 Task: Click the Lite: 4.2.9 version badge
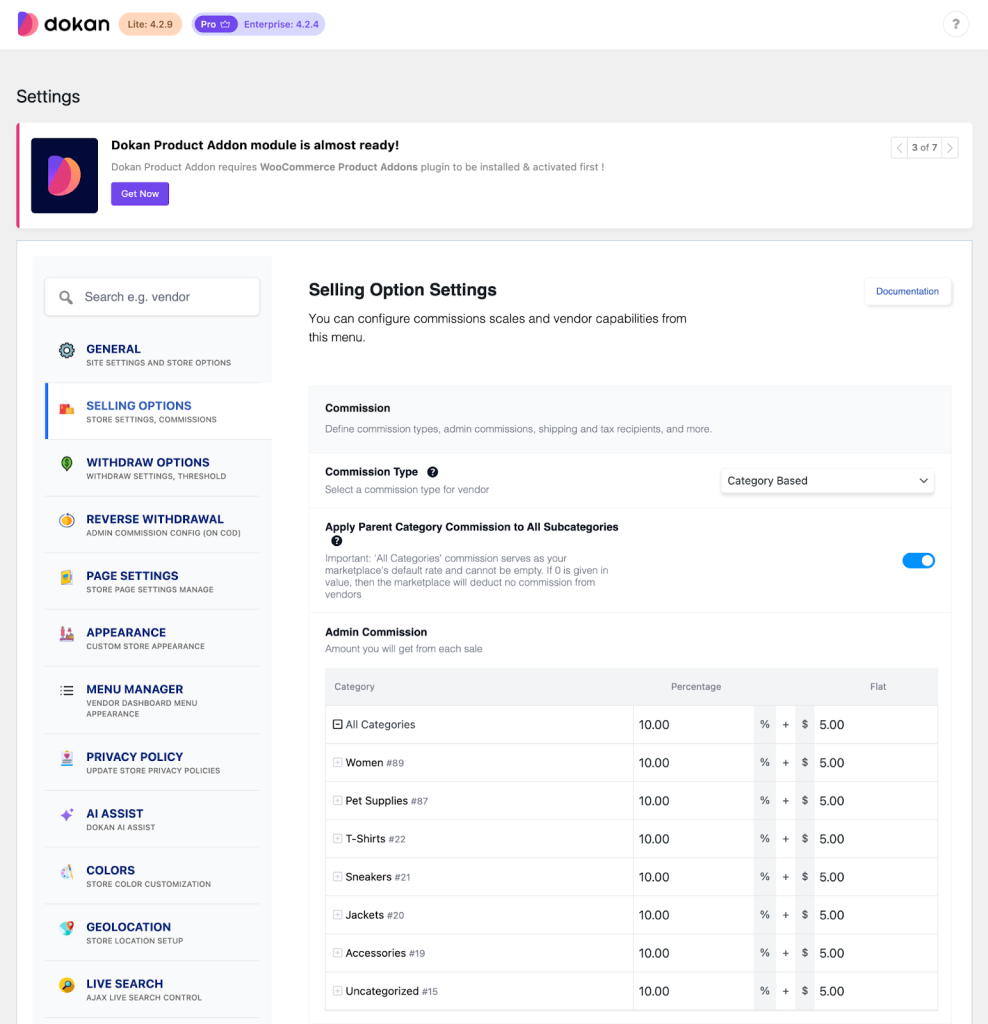click(x=150, y=24)
